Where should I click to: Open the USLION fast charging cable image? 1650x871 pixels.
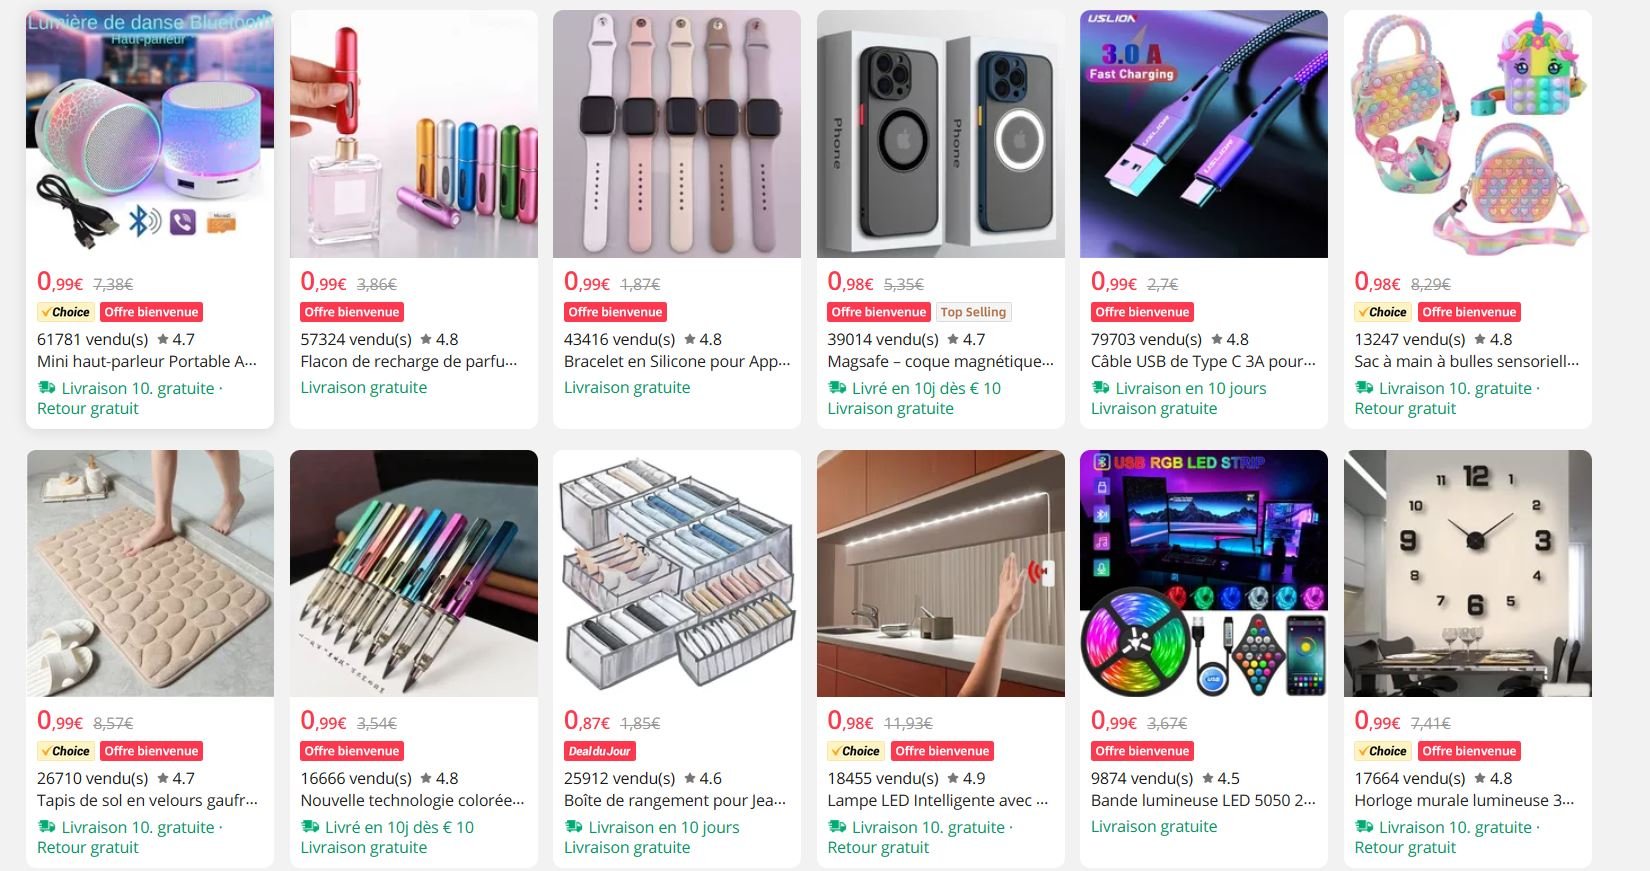[x=1204, y=134]
